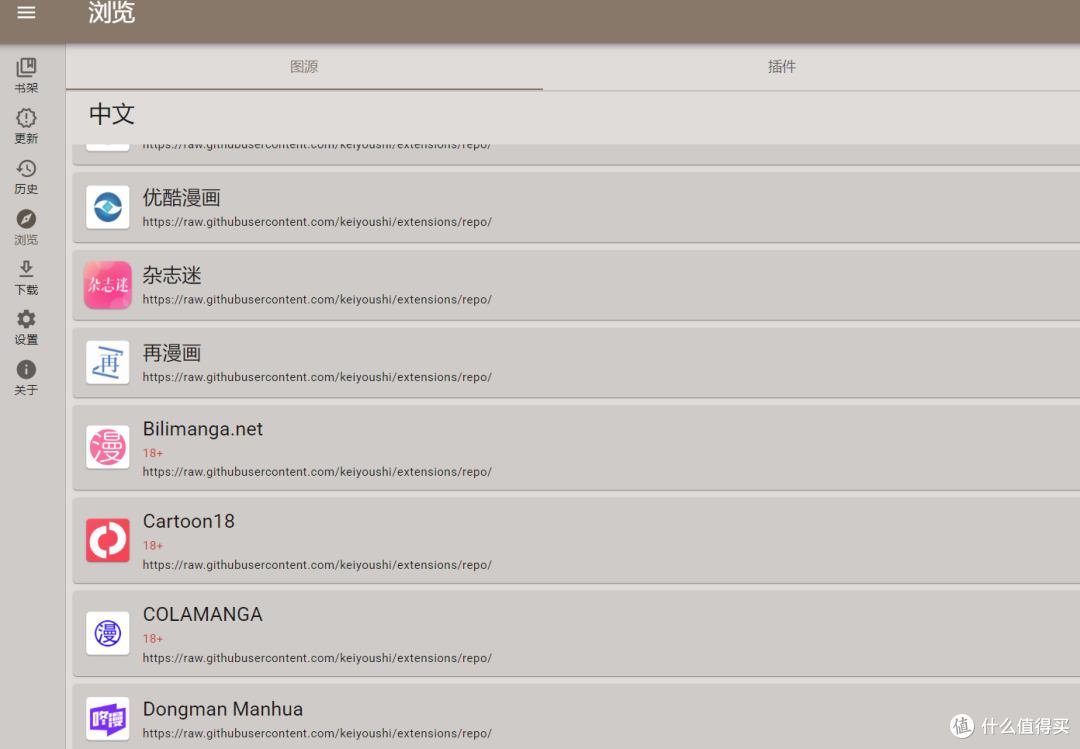The height and width of the screenshot is (749, 1080).
Task: Click the Dongman Manhua purple icon
Action: click(107, 719)
